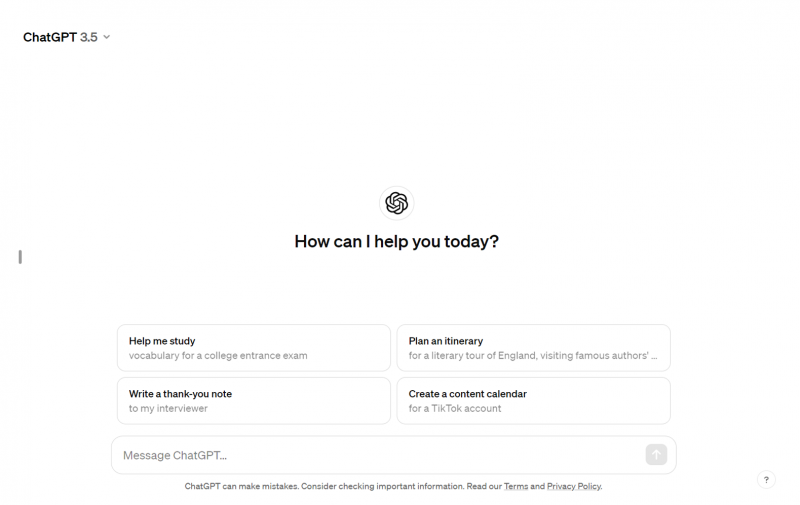Click the "for a TikTok account" subtitle text
This screenshot has height=505, width=800.
[455, 408]
